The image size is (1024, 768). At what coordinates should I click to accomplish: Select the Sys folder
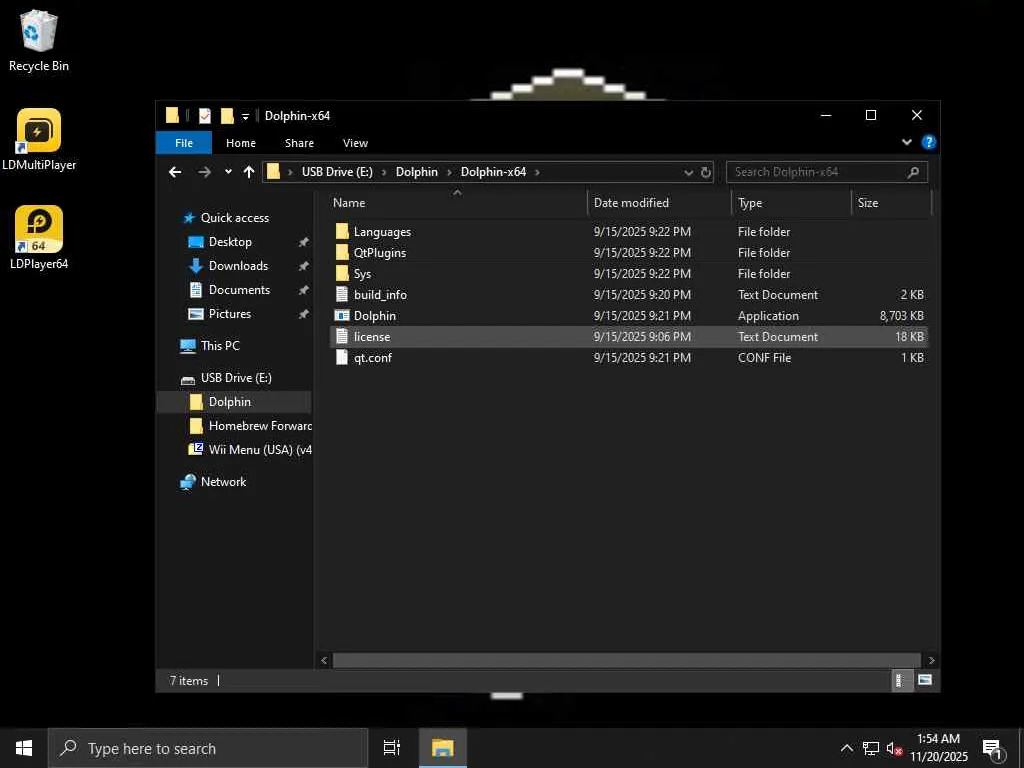629,274
